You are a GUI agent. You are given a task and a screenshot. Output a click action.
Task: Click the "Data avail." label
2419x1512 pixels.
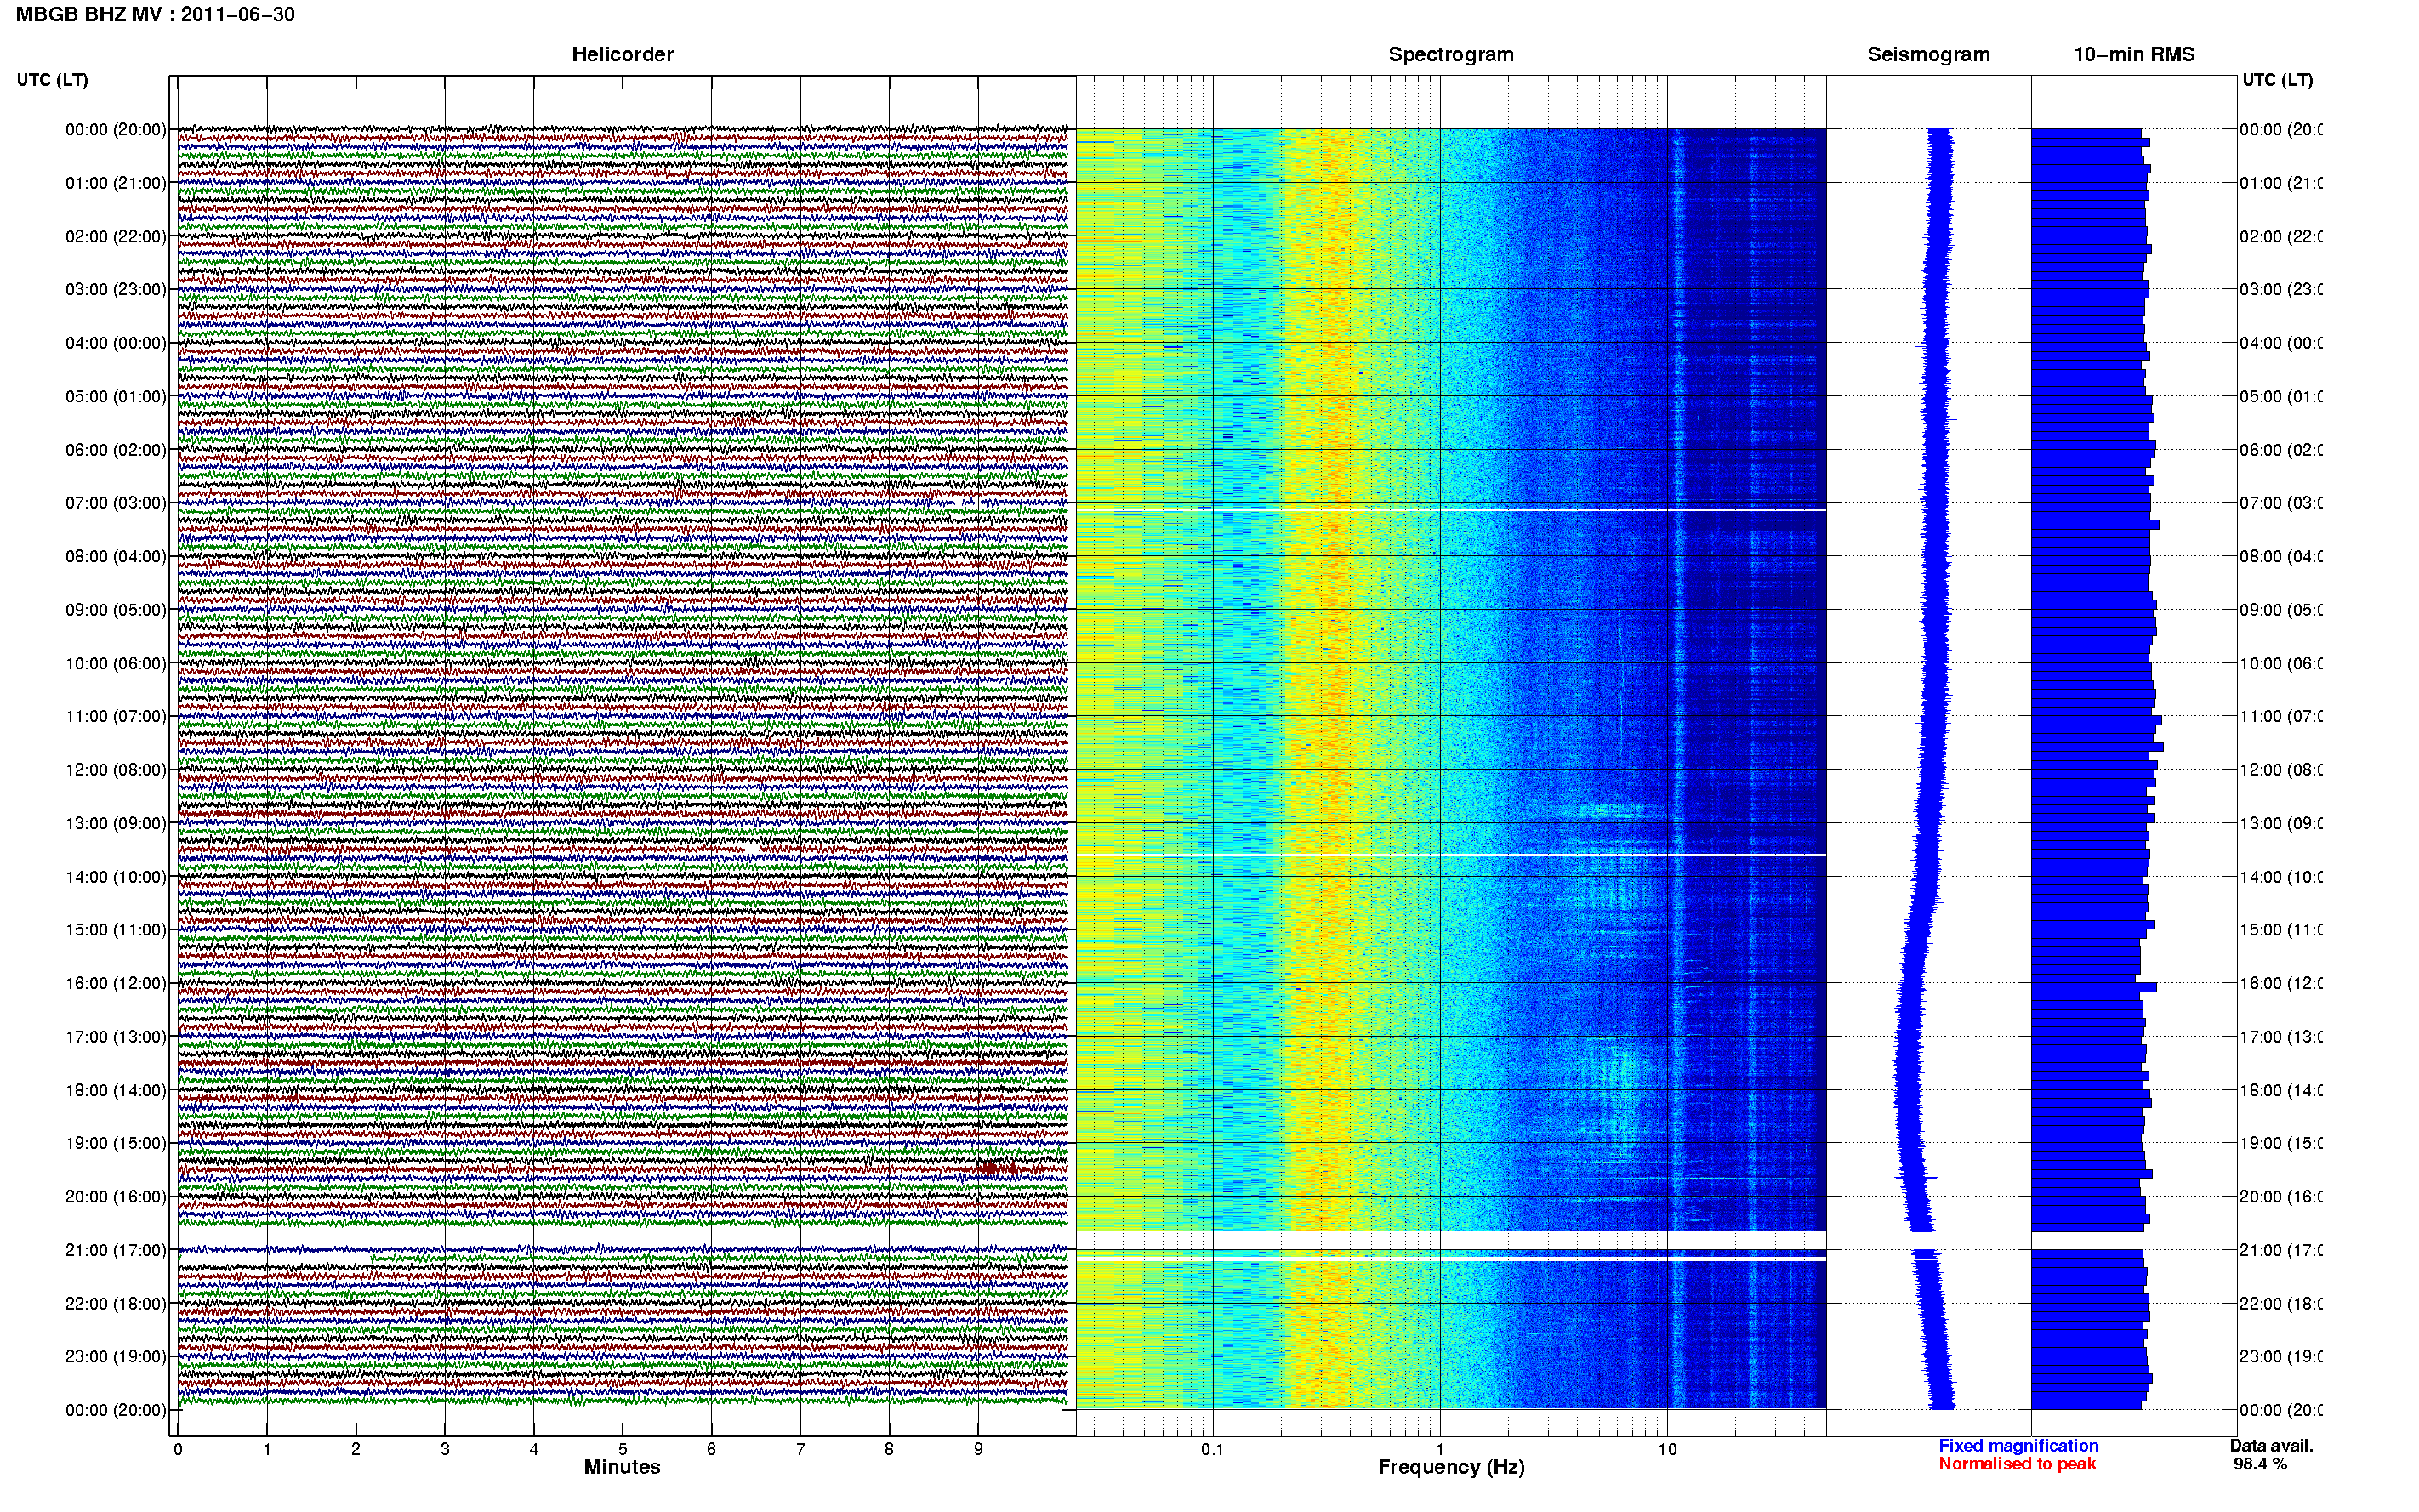tap(2271, 1446)
